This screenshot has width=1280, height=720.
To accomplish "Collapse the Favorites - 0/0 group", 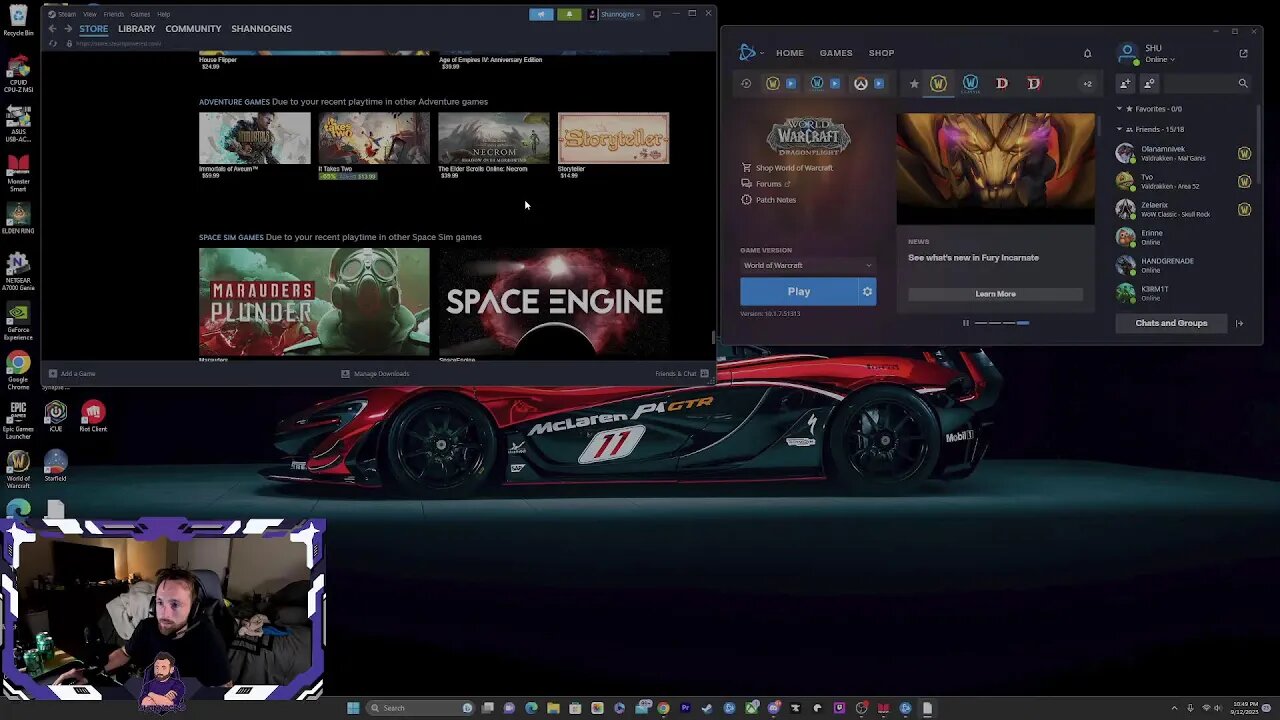I will (x=1120, y=109).
